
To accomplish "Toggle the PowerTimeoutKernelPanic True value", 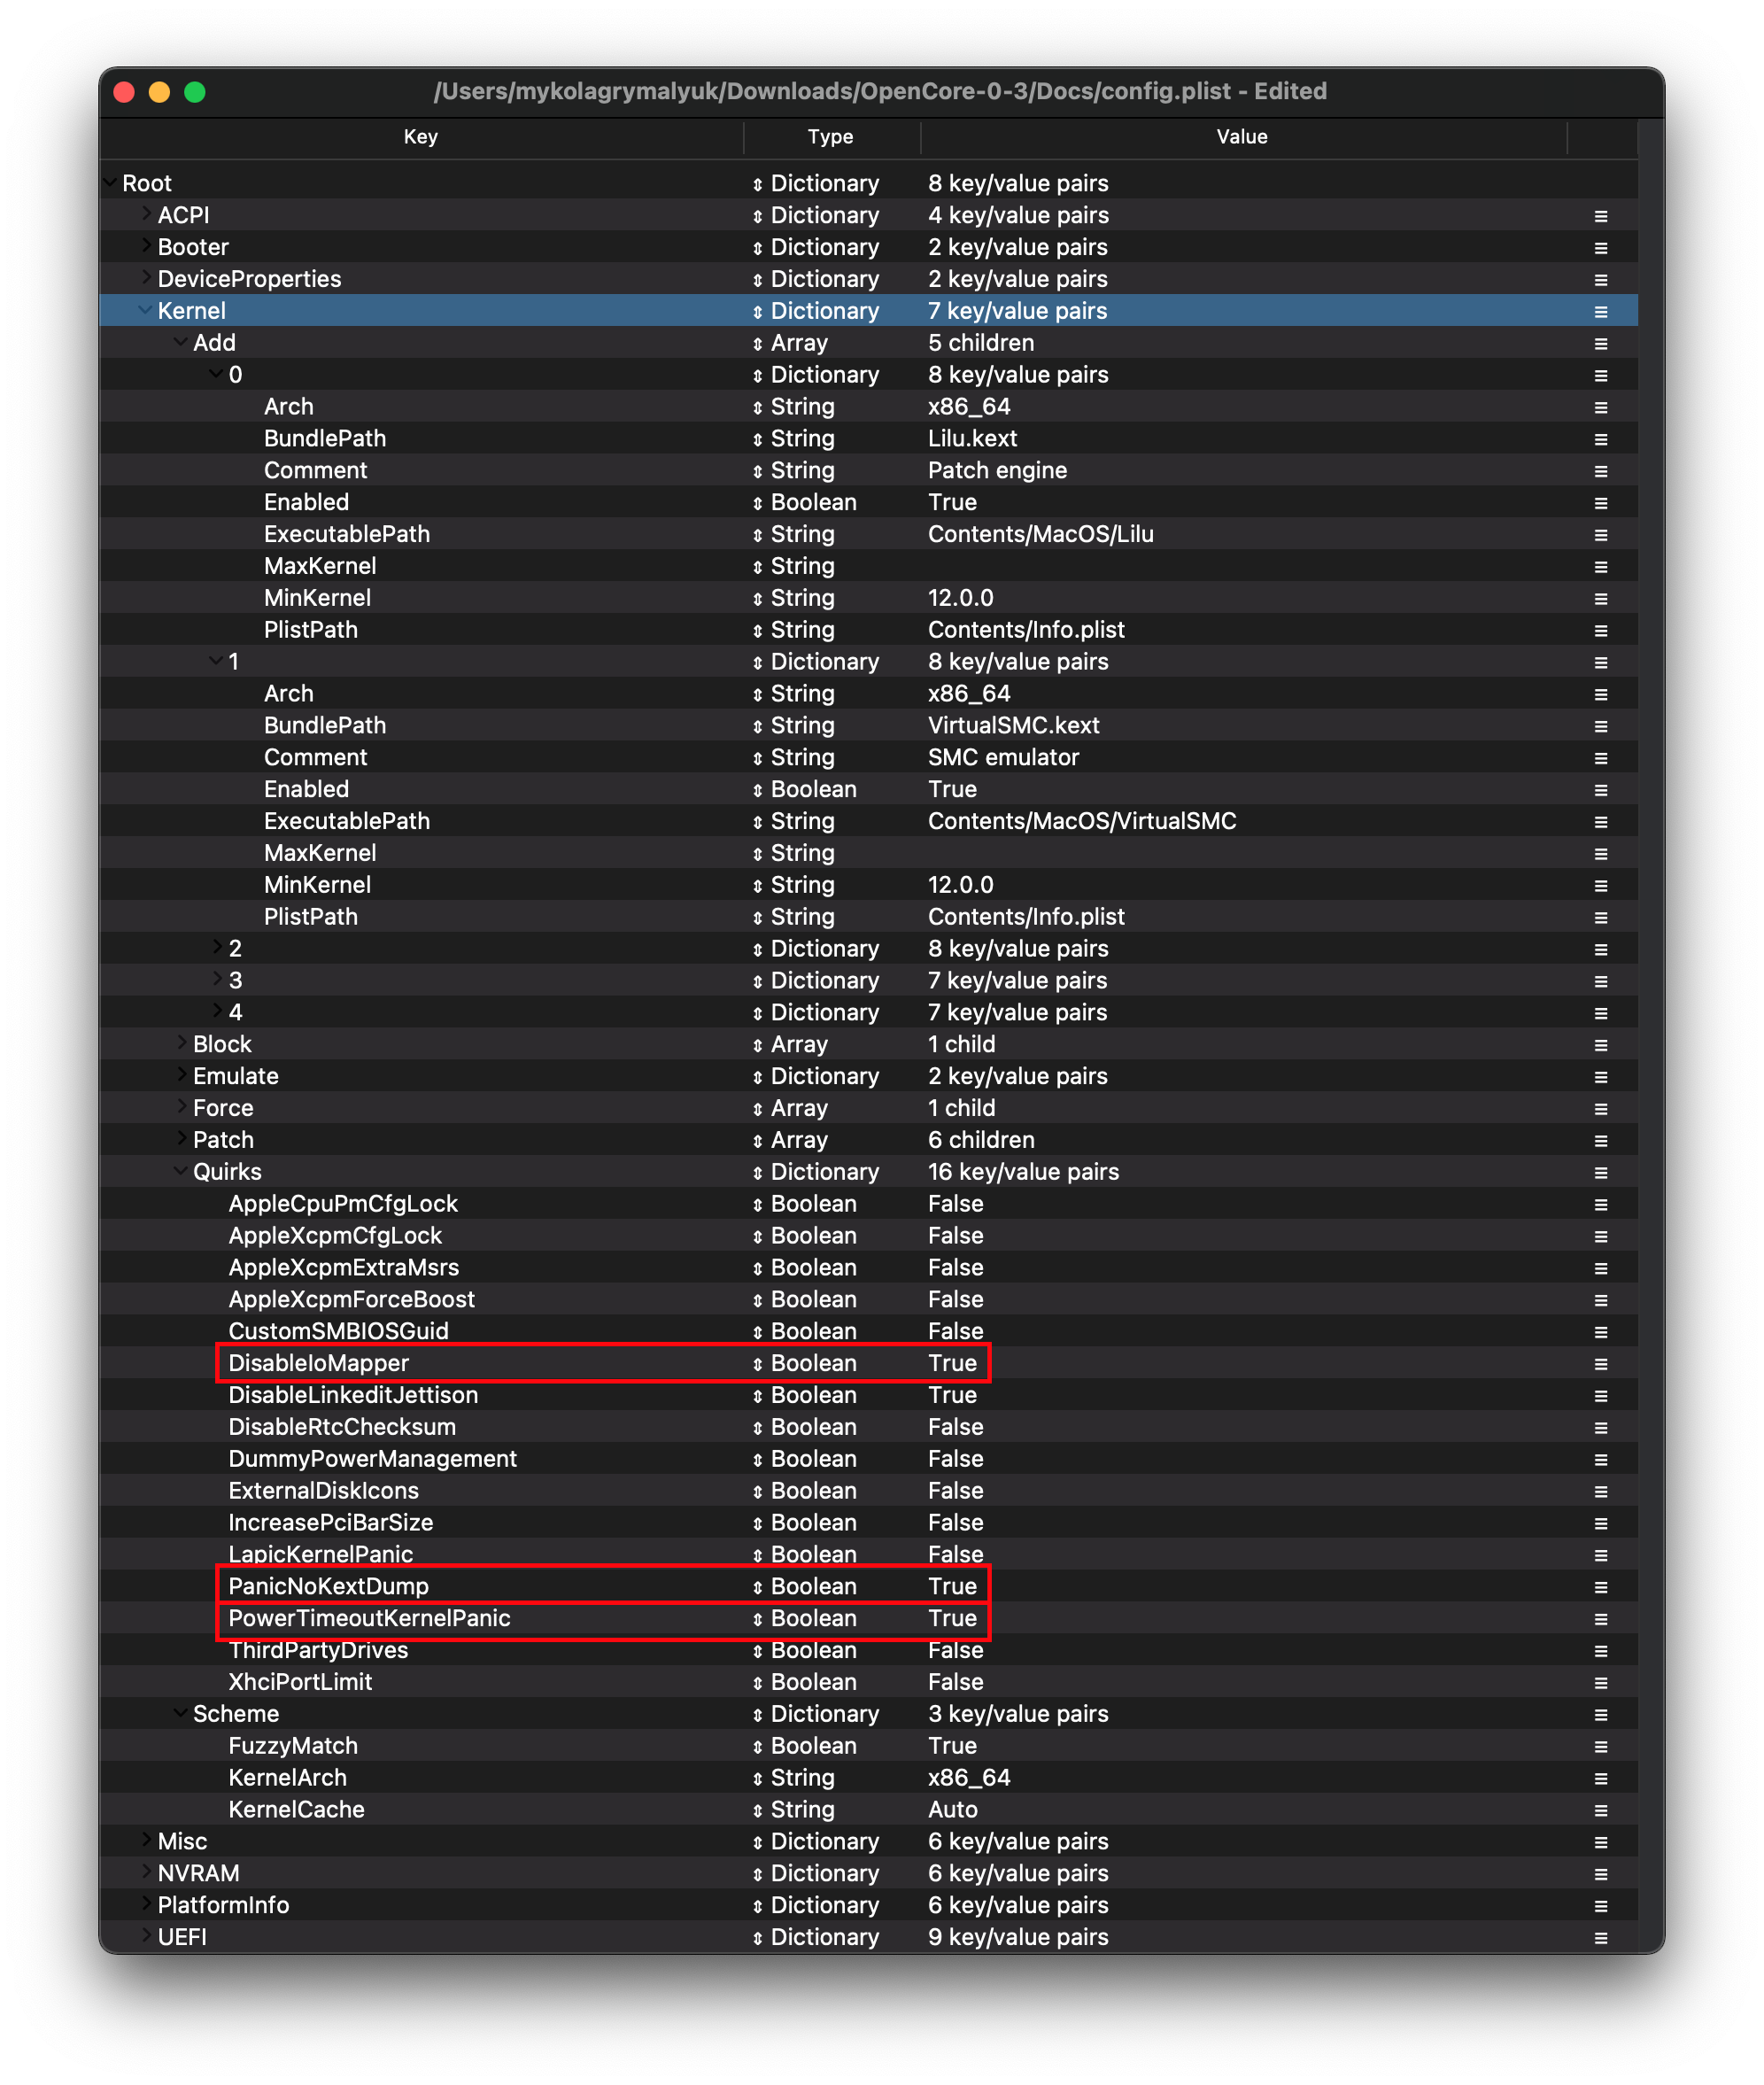I will [x=952, y=1618].
